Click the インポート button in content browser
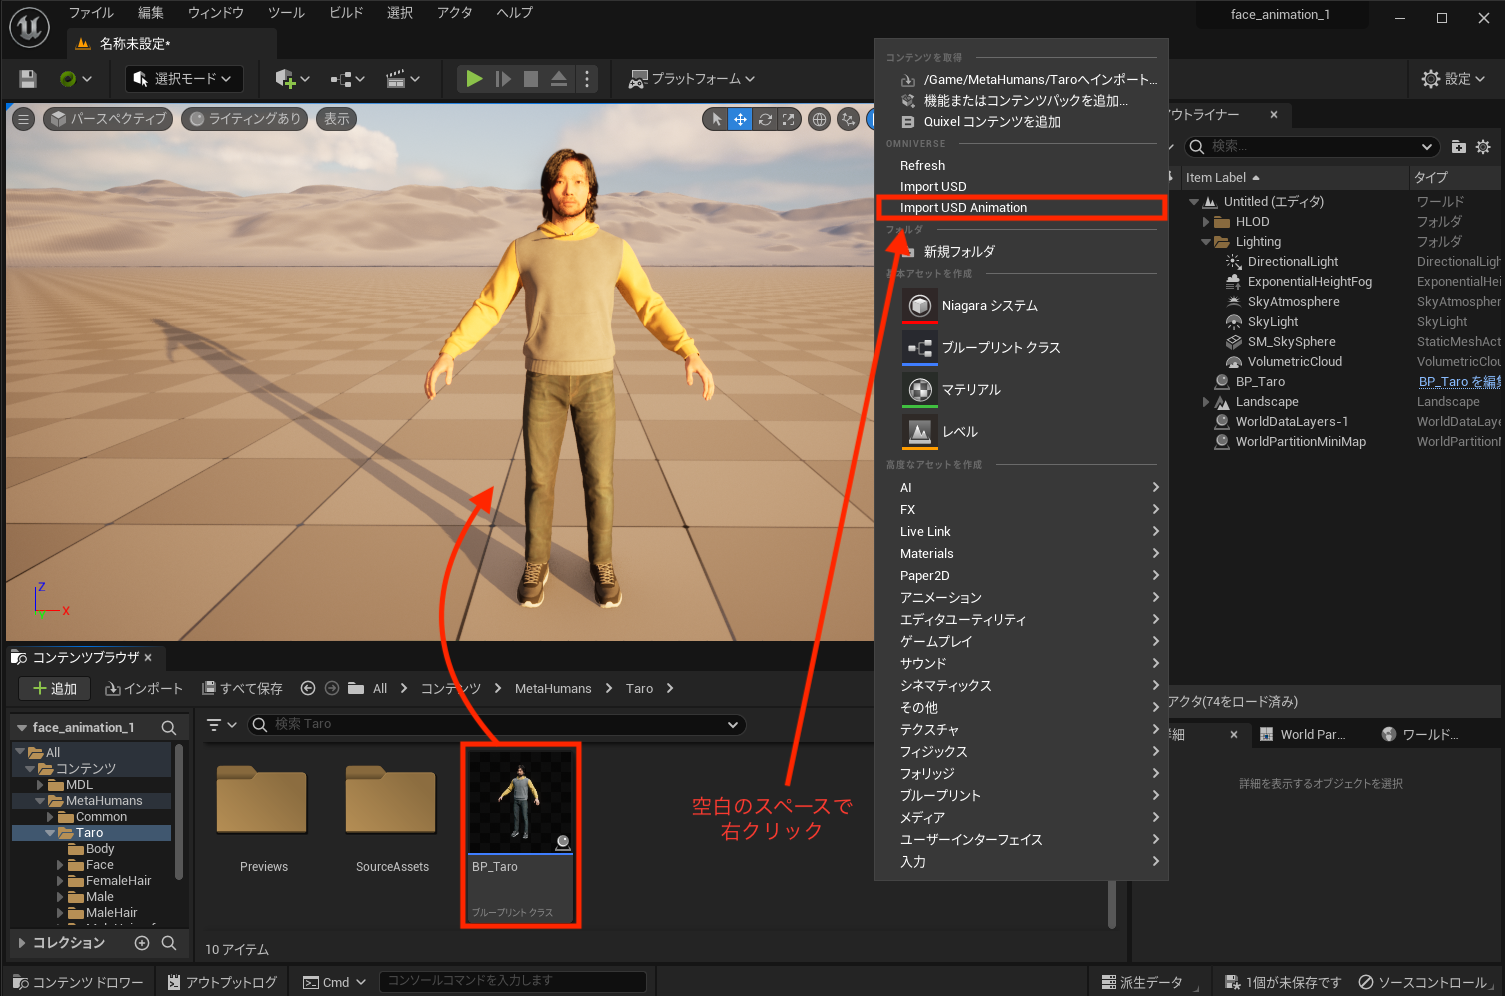Screen dimensions: 1505x996 click(145, 689)
